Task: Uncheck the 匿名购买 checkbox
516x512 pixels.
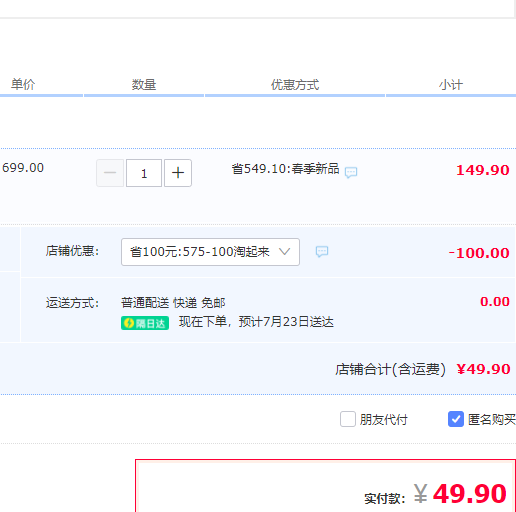Action: pyautogui.click(x=456, y=419)
